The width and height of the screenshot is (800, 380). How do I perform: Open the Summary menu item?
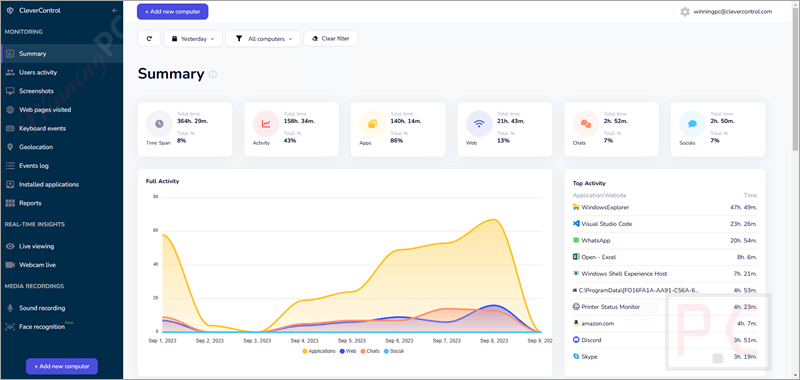61,54
